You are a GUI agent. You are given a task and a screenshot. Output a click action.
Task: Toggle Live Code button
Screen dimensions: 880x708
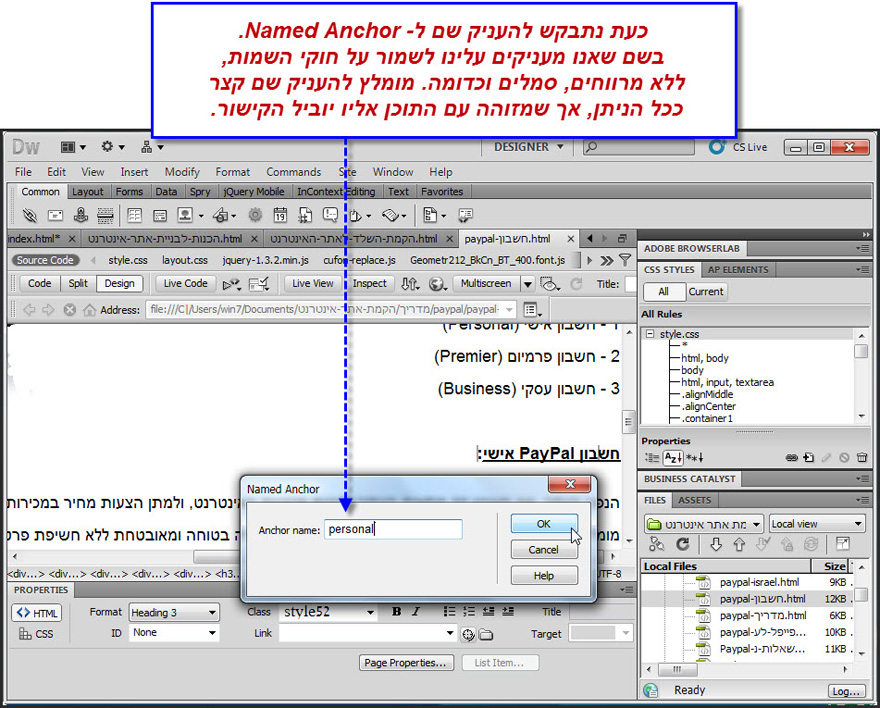[x=186, y=284]
